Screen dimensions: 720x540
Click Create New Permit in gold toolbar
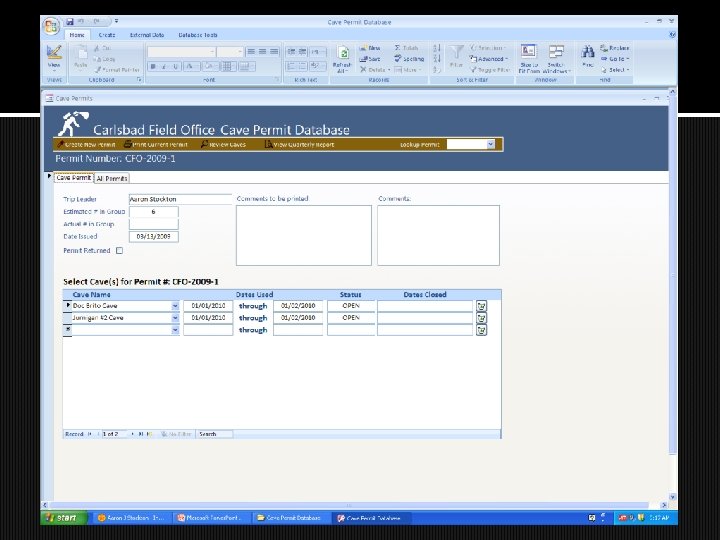86,144
